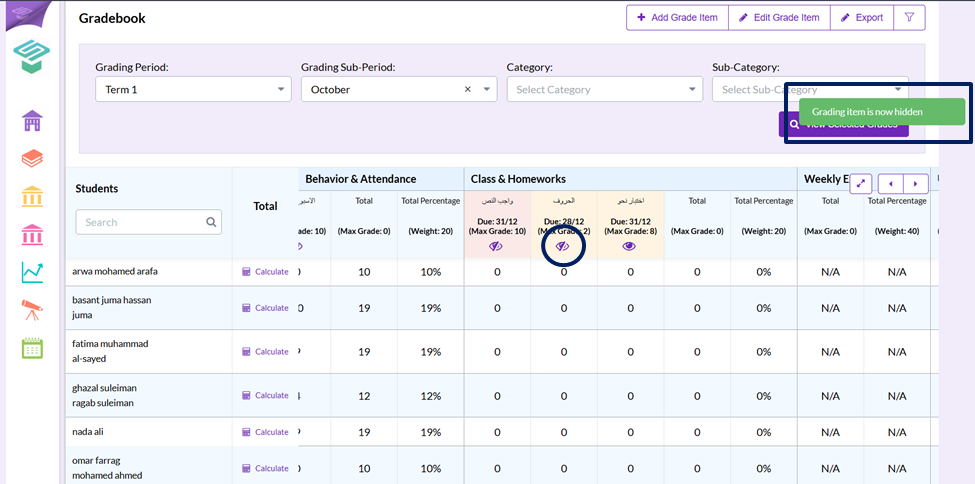The height and width of the screenshot is (484, 975).
Task: Click the Students column heading
Action: pyautogui.click(x=96, y=188)
